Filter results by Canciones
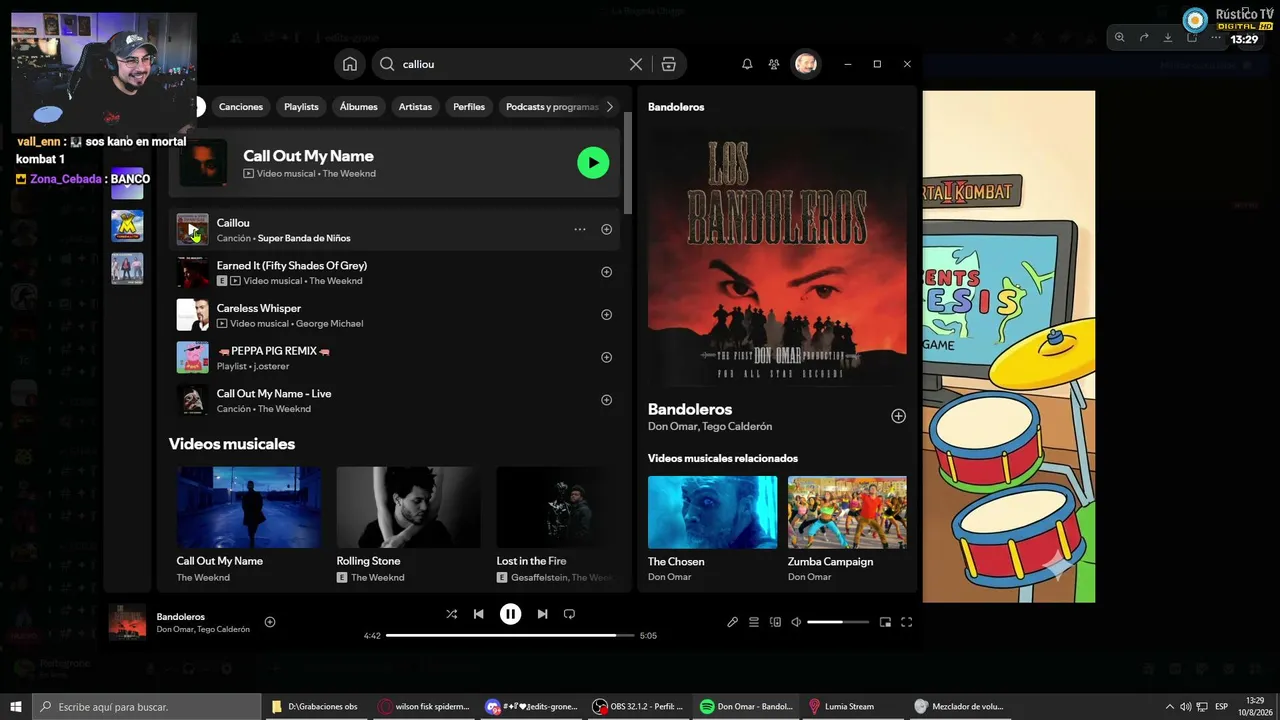Viewport: 1280px width, 720px height. click(x=241, y=107)
